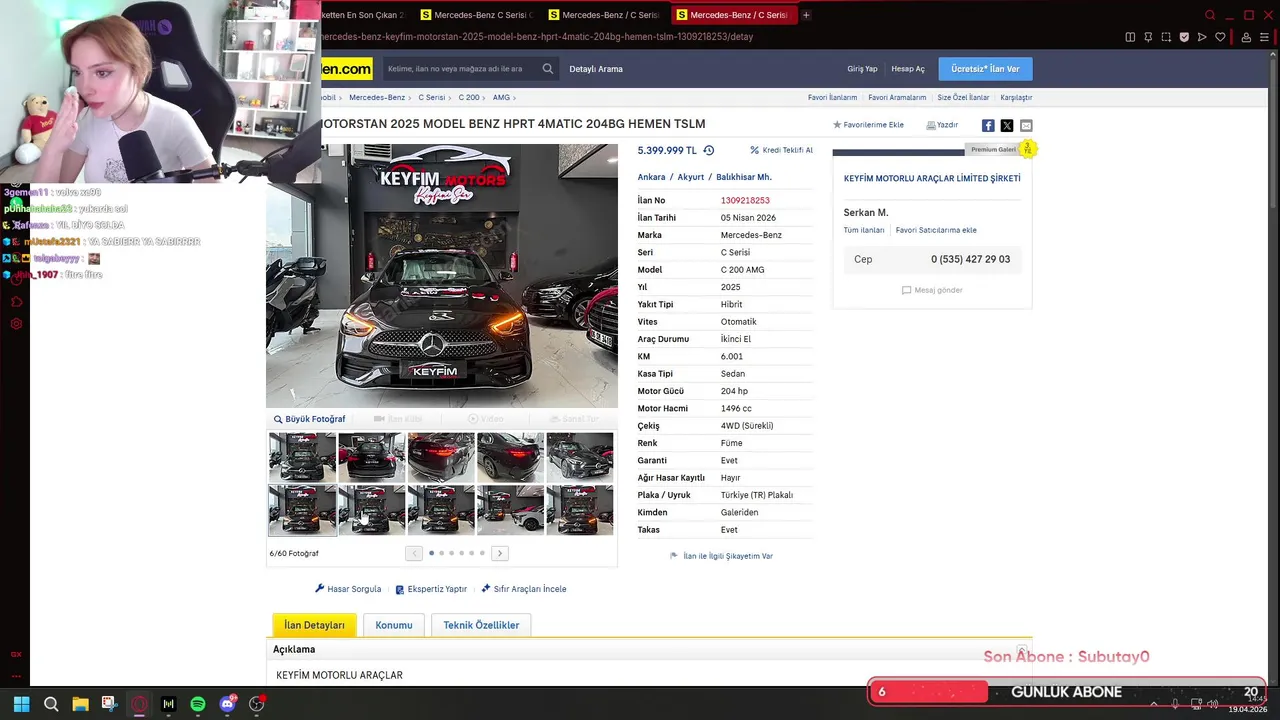This screenshot has height=720, width=1280.
Task: Go to previous photo thumbnails page arrow
Action: tap(414, 553)
